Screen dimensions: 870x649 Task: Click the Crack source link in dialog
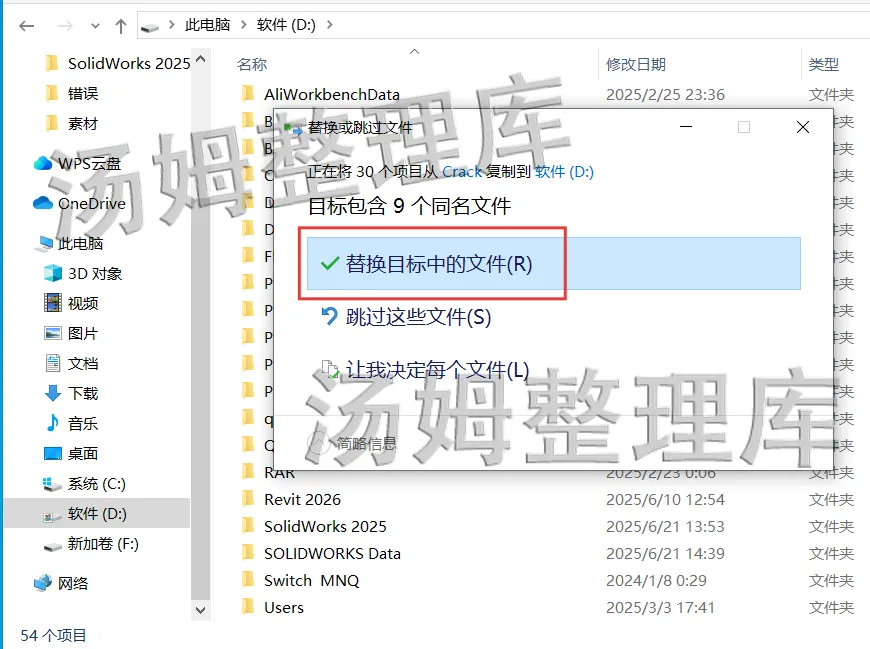click(462, 171)
